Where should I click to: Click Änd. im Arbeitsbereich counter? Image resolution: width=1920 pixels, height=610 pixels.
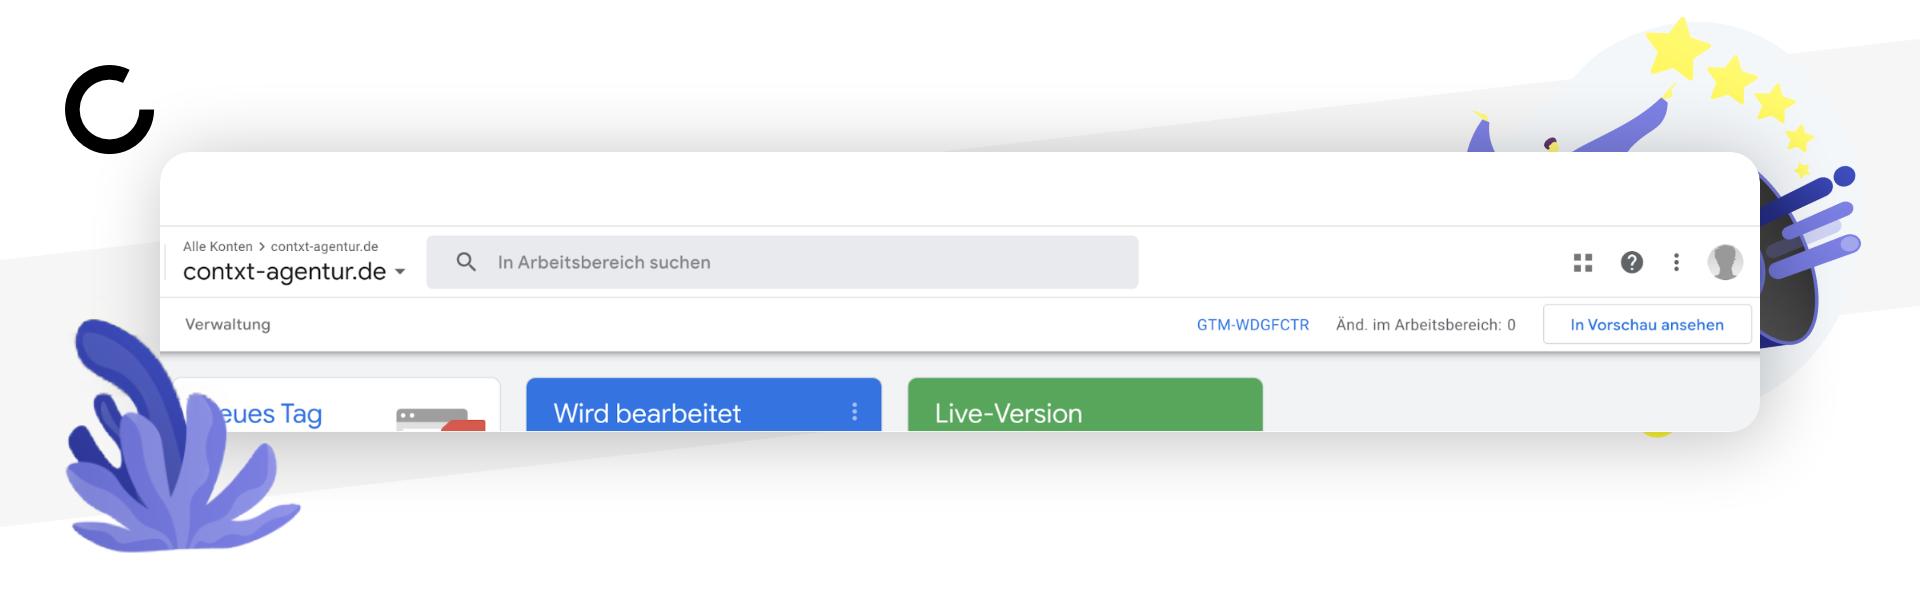click(x=1426, y=325)
